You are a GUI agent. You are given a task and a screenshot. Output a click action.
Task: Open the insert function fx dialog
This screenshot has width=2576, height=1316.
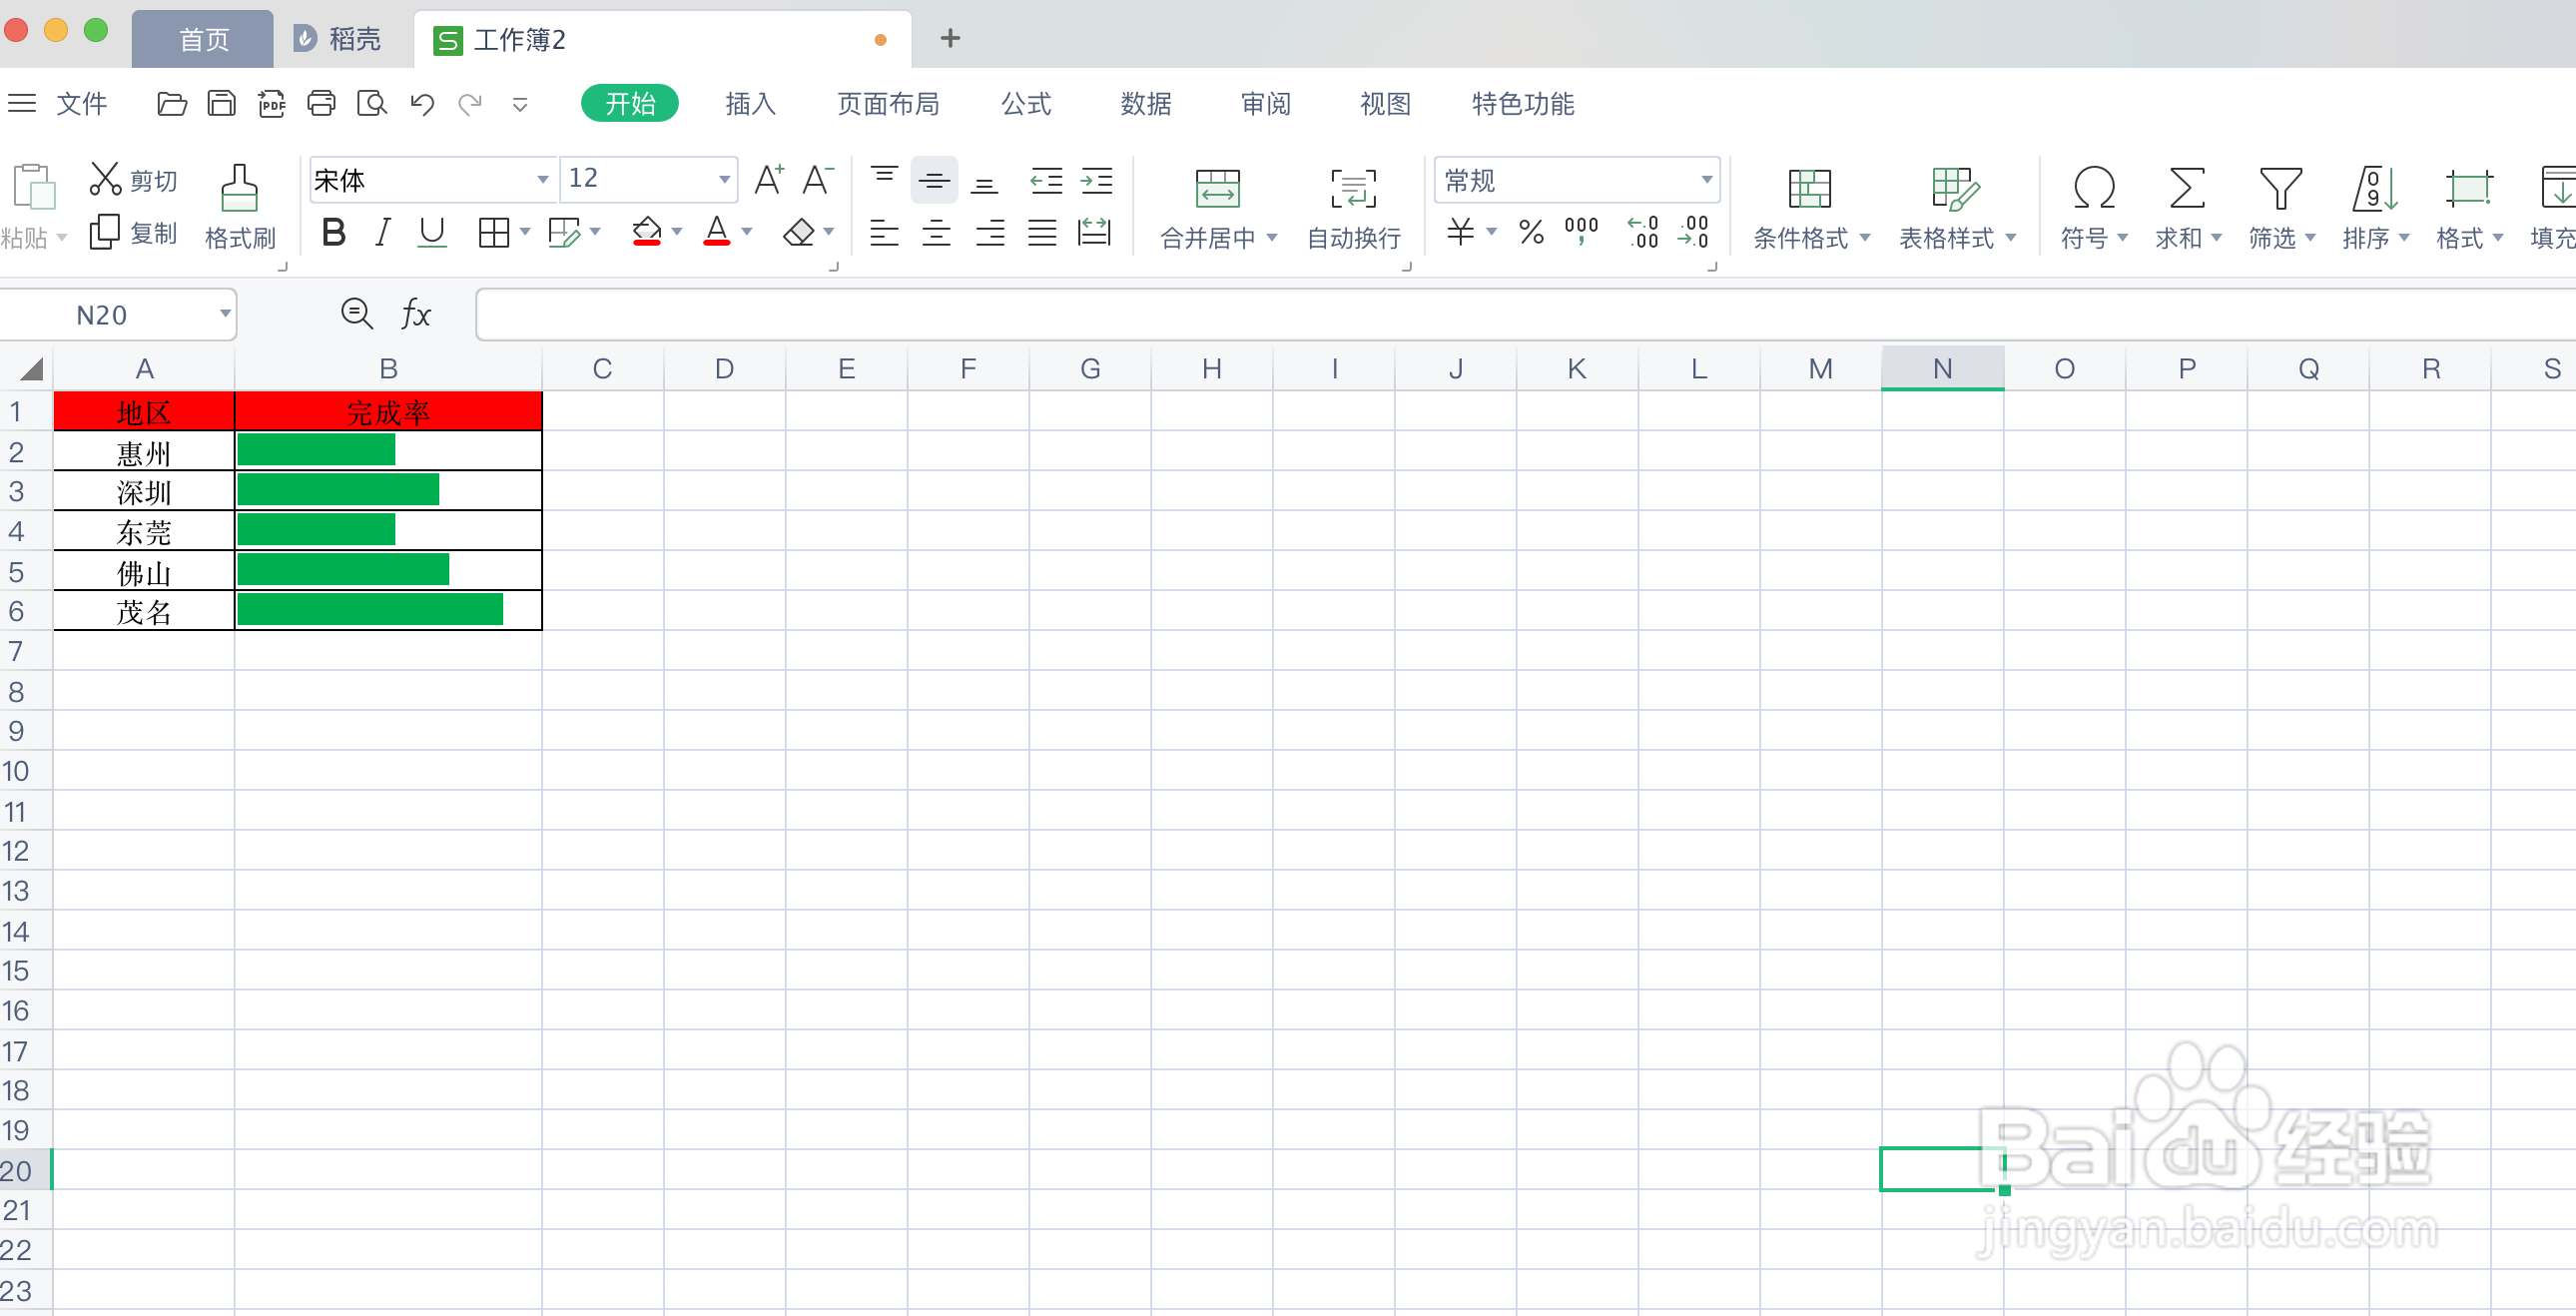(415, 314)
